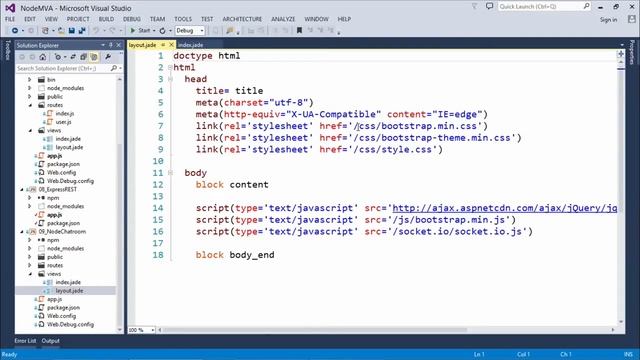Save the current file with the disk icon
Screen dimensions: 640x360
pyautogui.click(x=71, y=31)
